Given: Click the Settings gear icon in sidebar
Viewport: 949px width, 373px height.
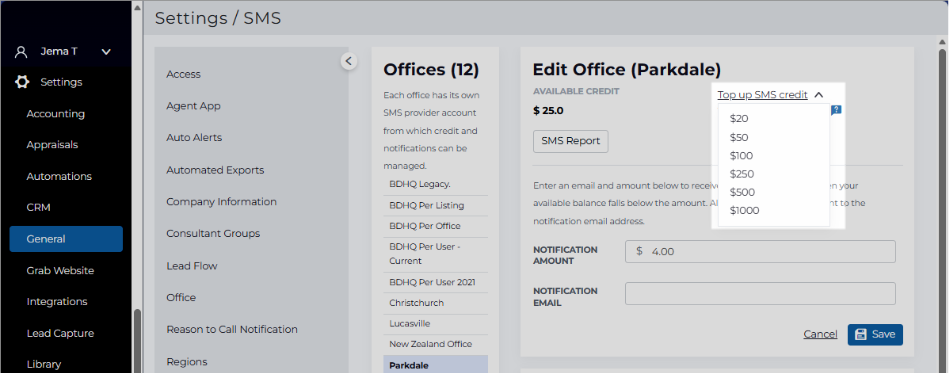Looking at the screenshot, I should (x=22, y=82).
